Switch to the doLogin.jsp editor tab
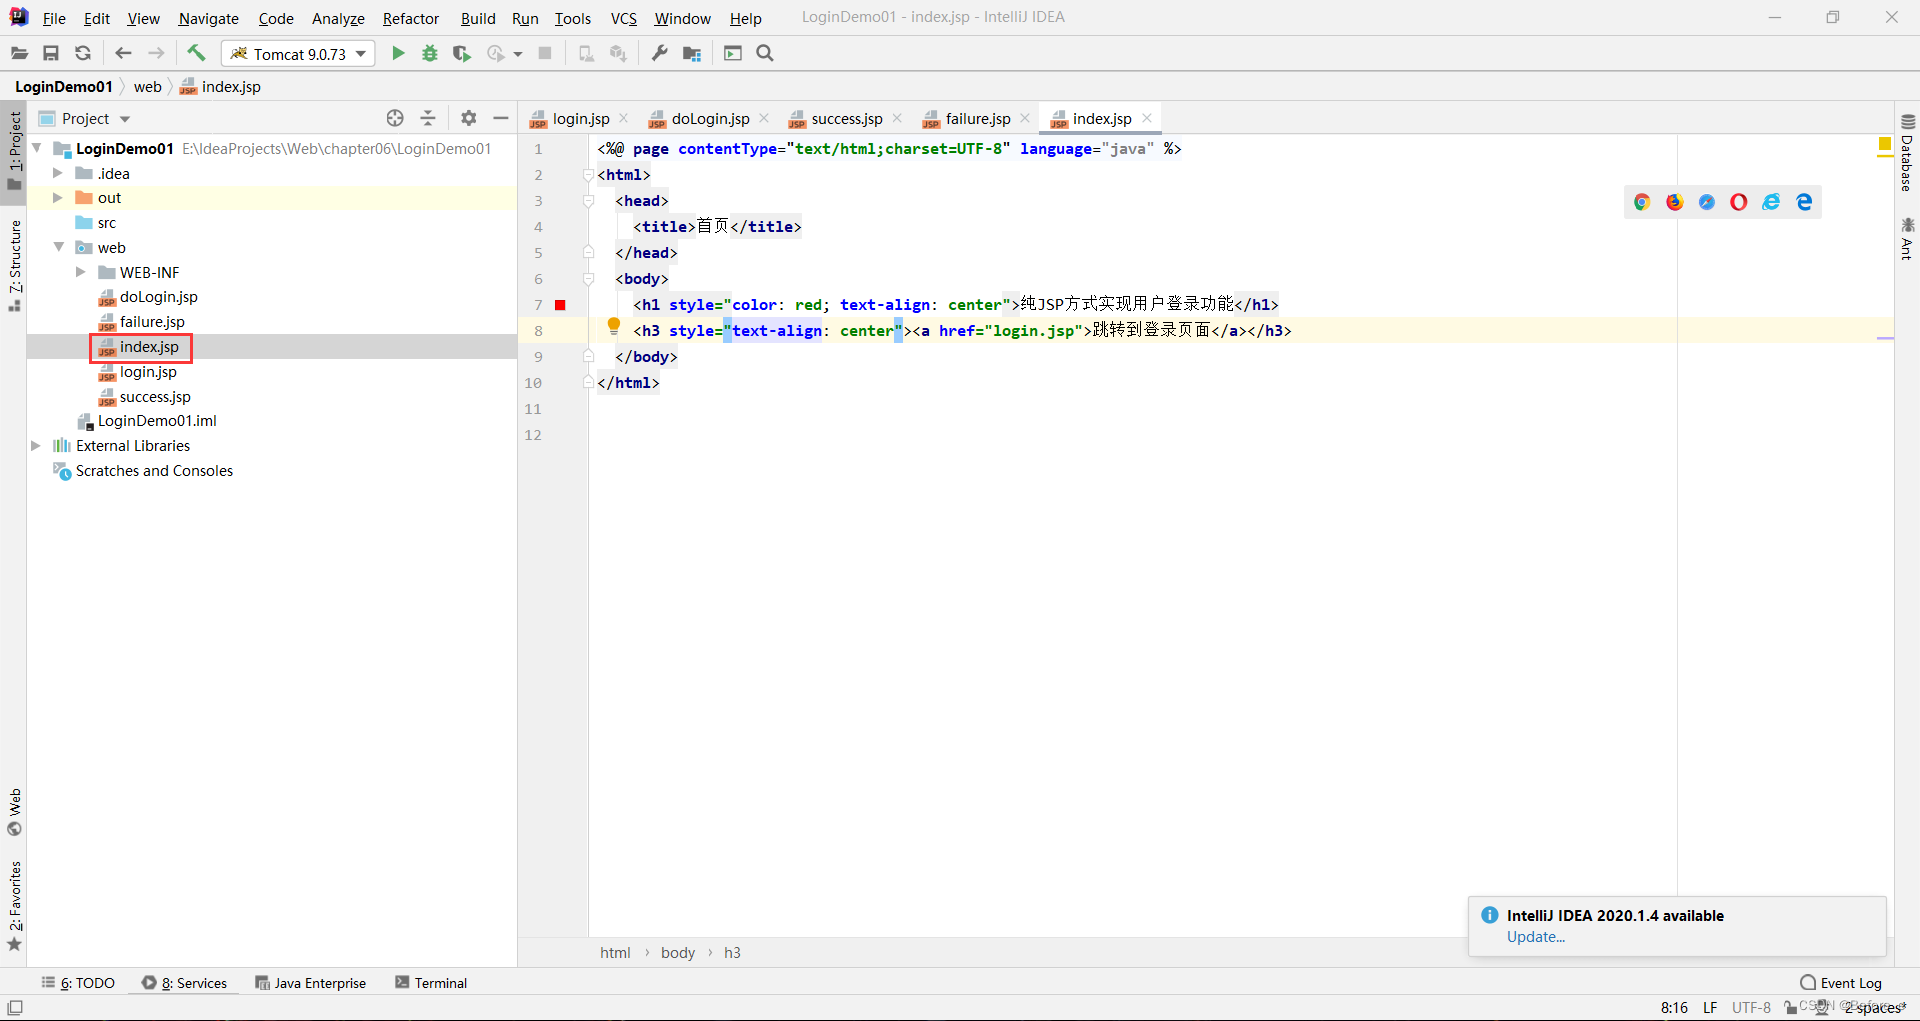 click(x=710, y=118)
